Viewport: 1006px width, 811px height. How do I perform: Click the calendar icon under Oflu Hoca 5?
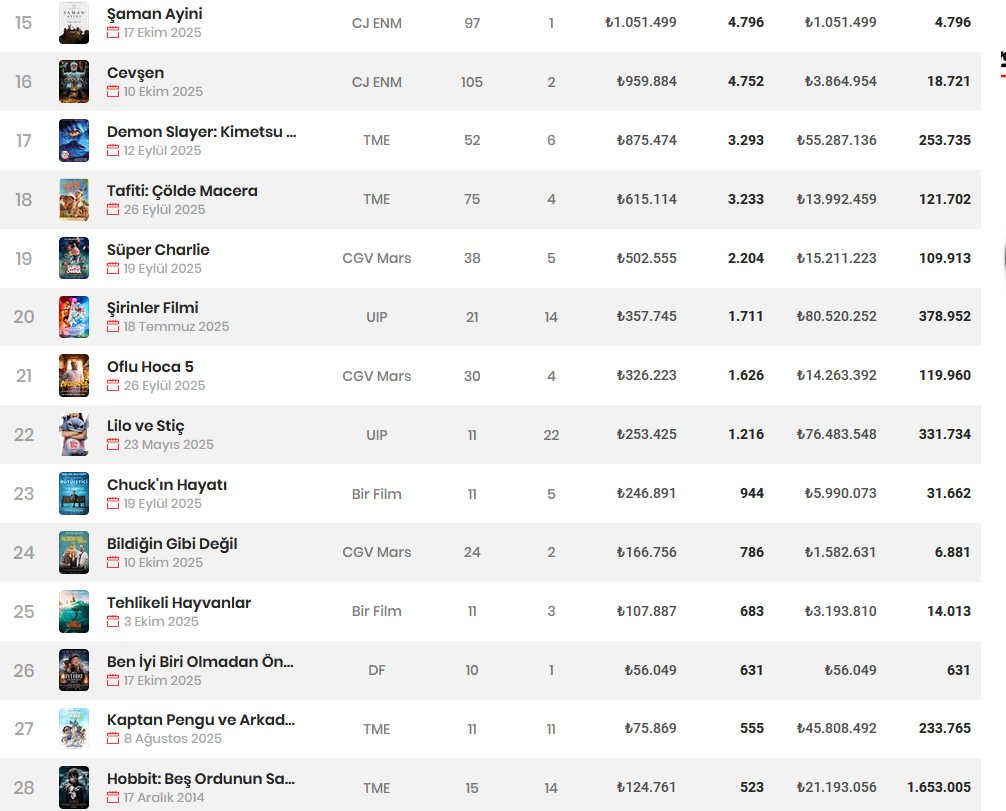coord(113,386)
